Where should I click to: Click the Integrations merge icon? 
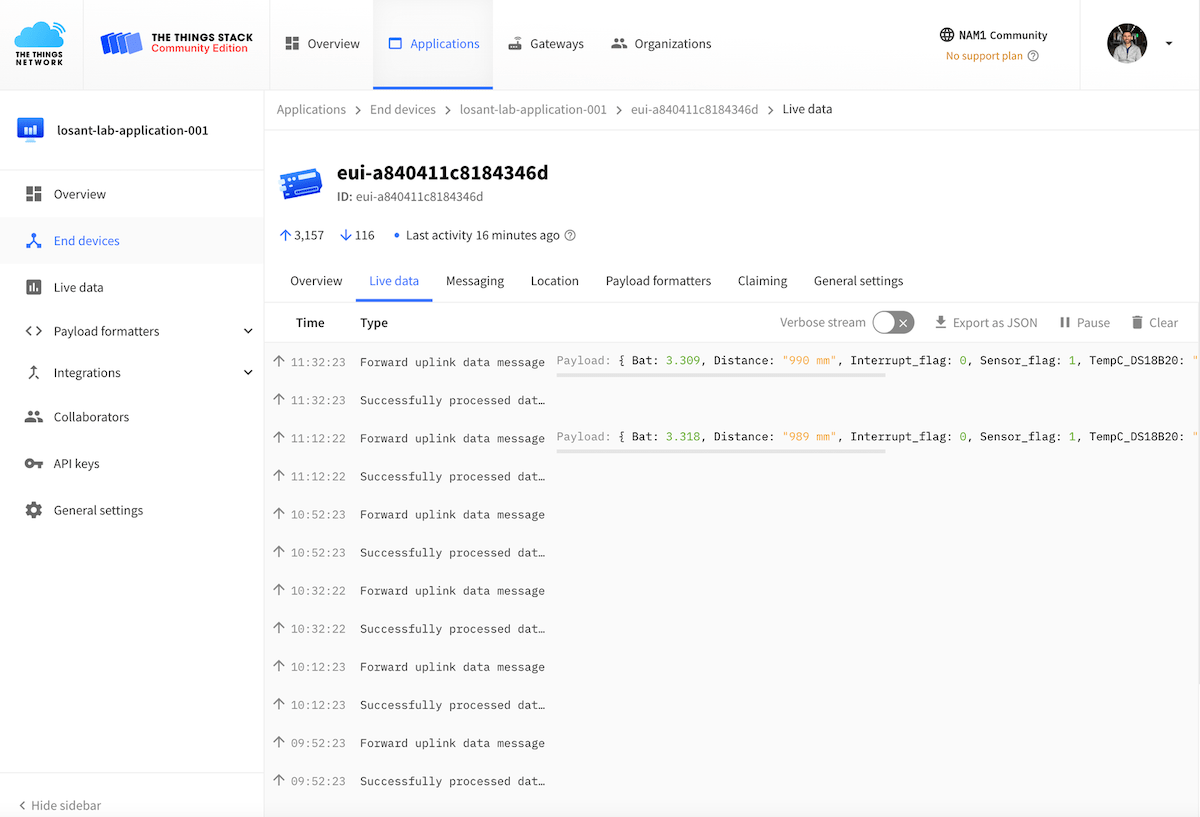34,373
